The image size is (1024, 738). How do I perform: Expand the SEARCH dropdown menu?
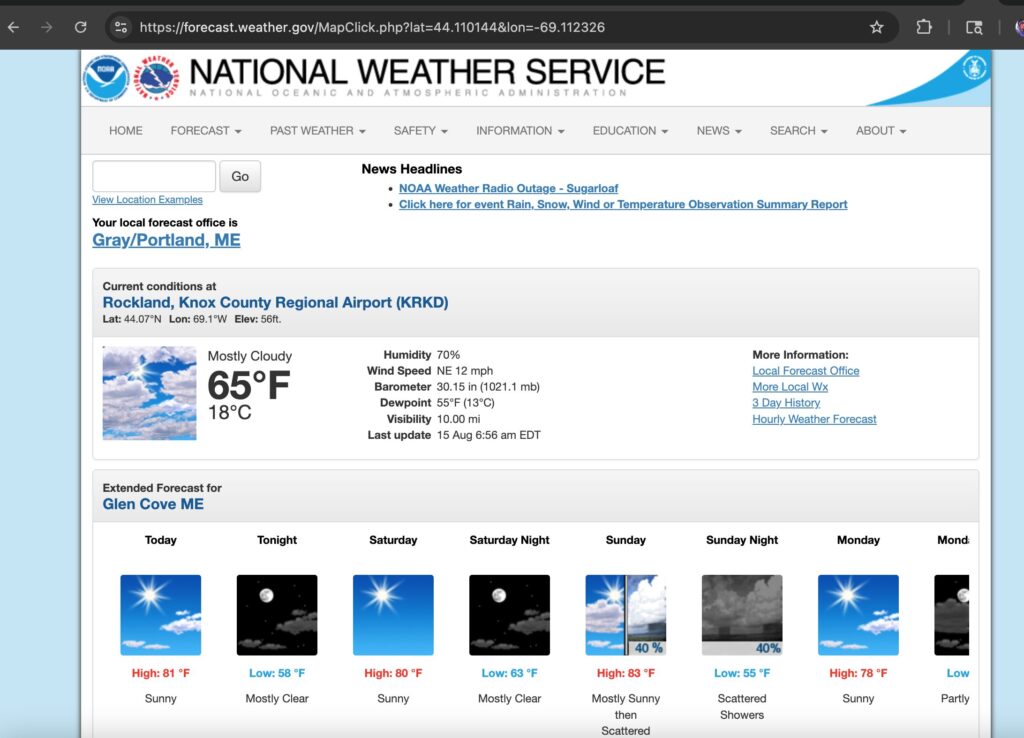coord(798,131)
